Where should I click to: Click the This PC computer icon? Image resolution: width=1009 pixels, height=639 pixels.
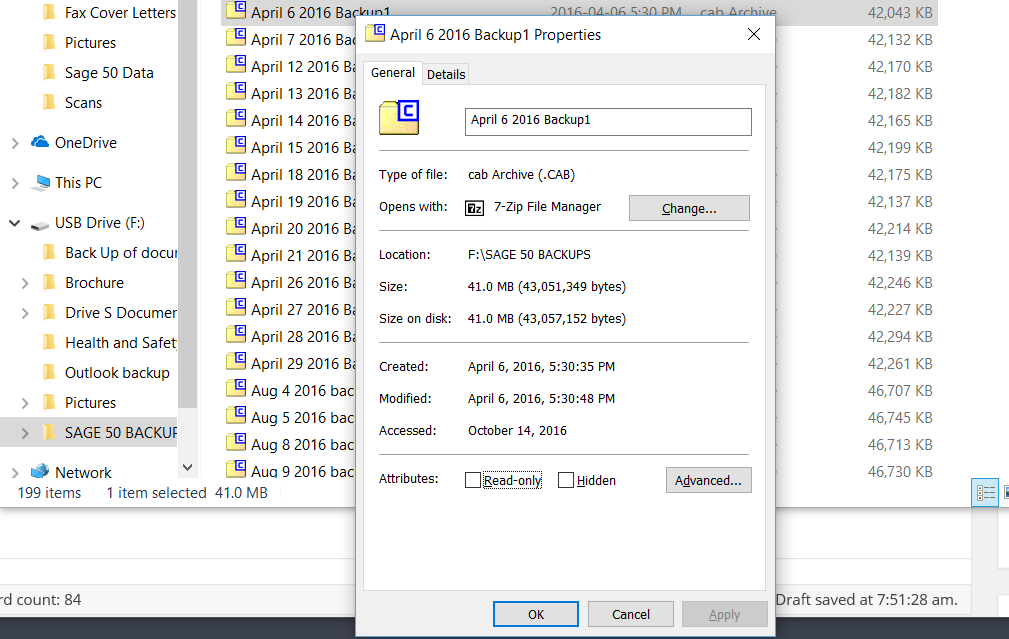[x=41, y=183]
